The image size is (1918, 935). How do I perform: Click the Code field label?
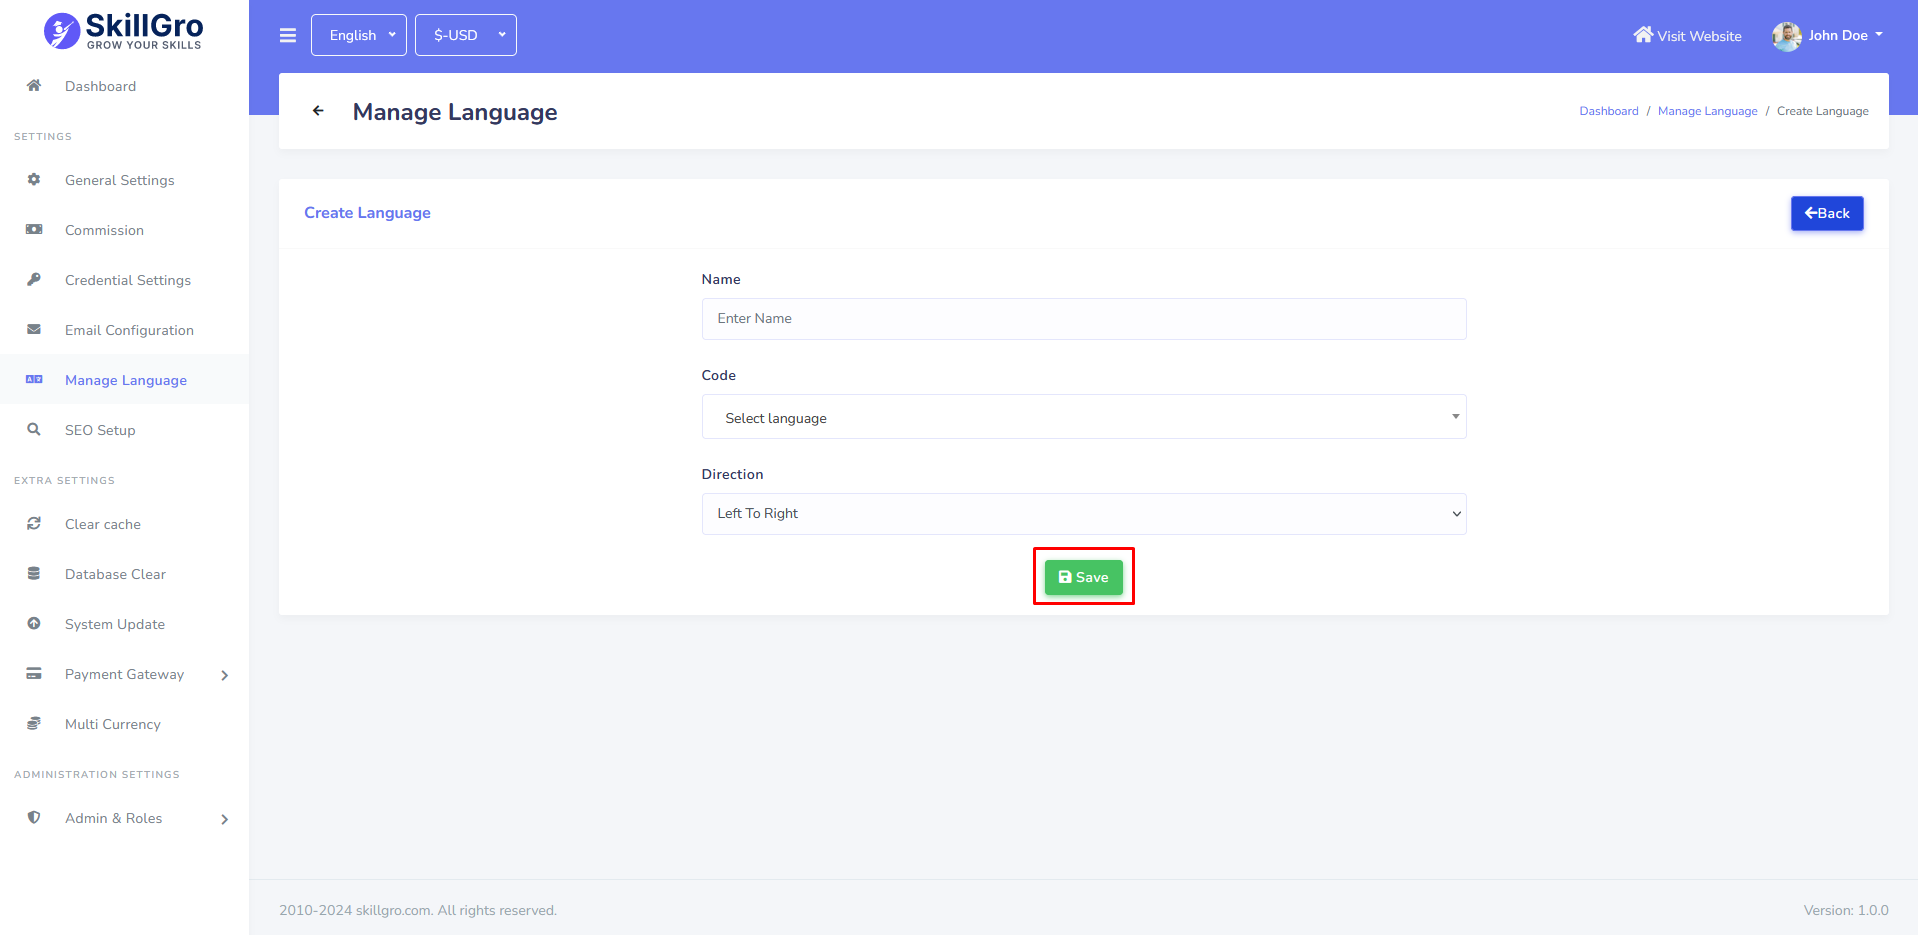click(x=718, y=375)
